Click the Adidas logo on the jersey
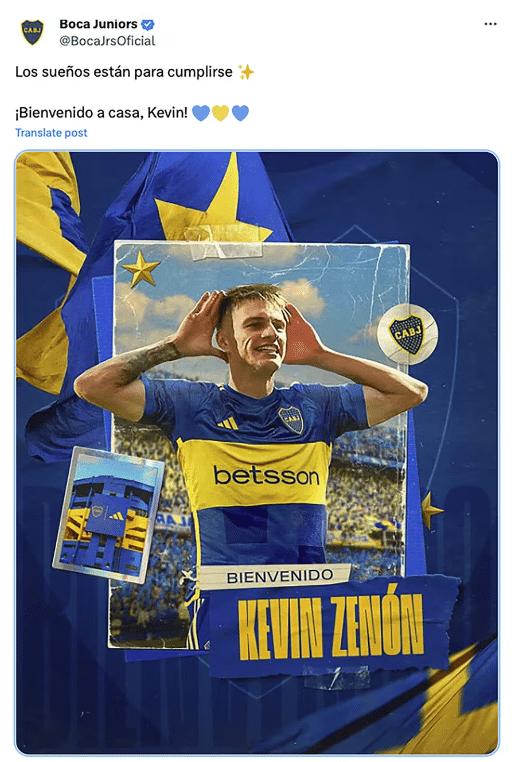 [228, 423]
